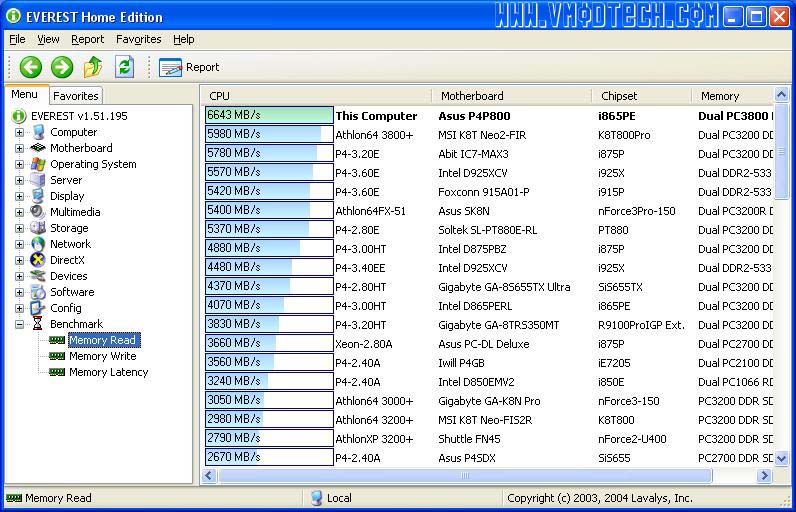Click the Computer category icon

click(x=38, y=132)
